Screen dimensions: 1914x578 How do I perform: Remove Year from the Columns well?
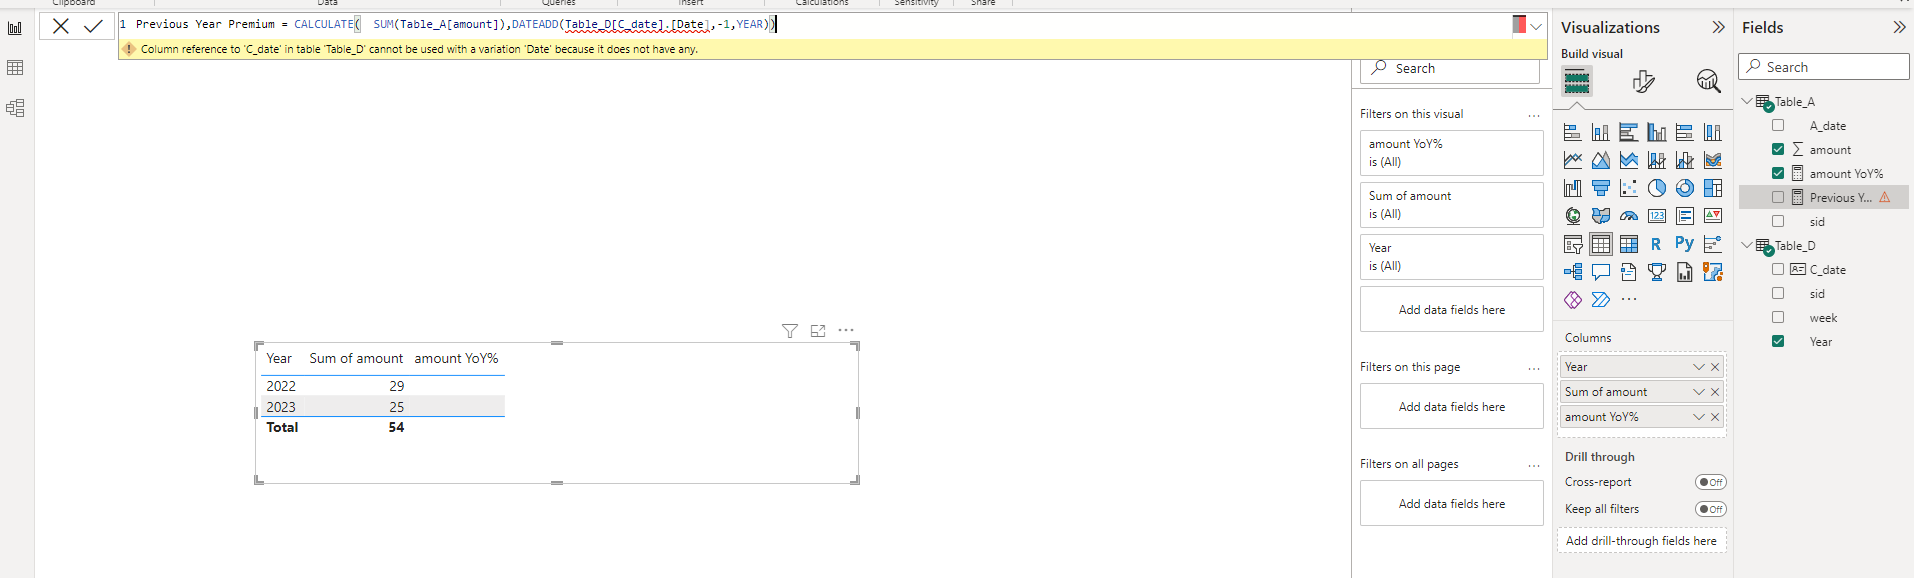[1715, 367]
